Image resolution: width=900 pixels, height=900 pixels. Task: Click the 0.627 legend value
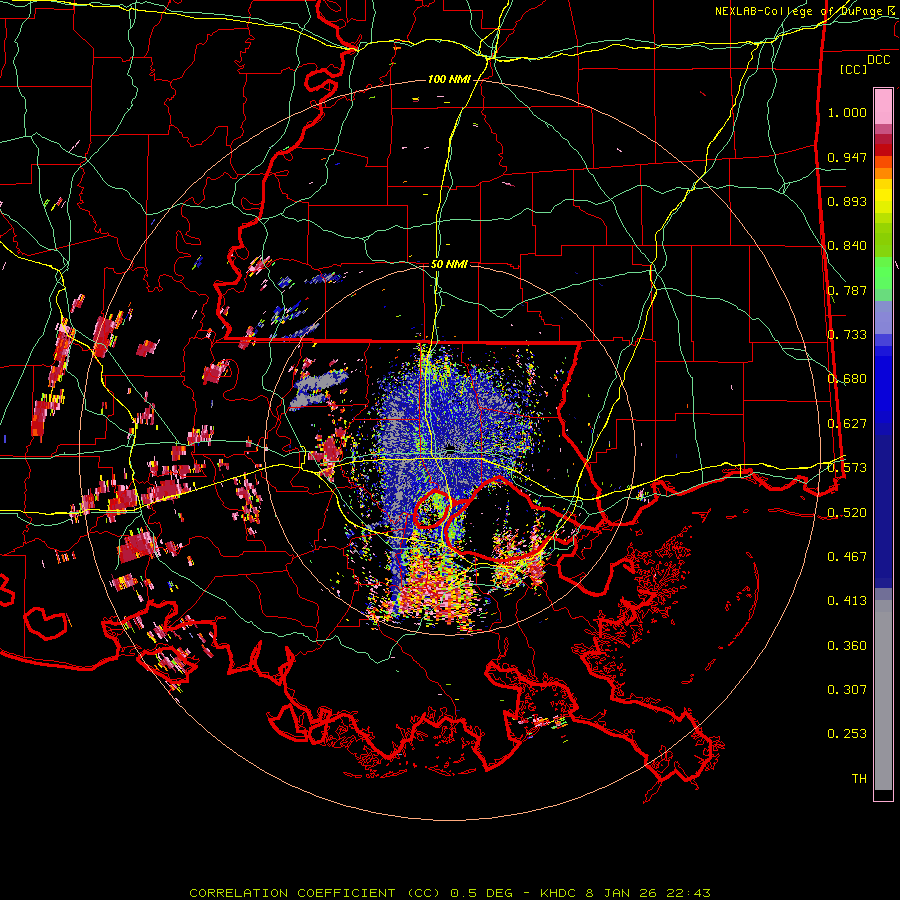click(847, 424)
